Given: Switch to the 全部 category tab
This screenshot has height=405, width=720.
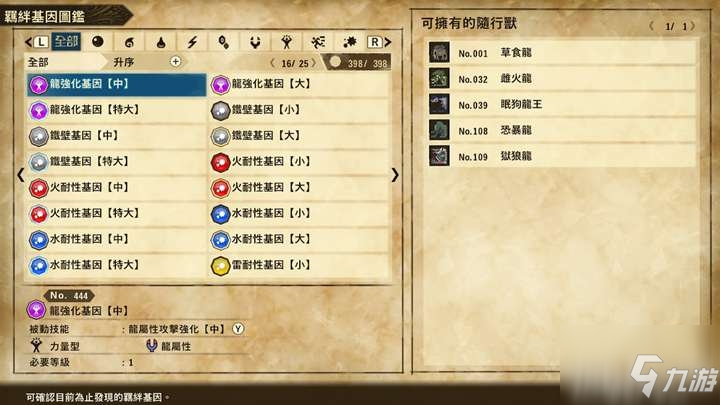Looking at the screenshot, I should click(66, 42).
